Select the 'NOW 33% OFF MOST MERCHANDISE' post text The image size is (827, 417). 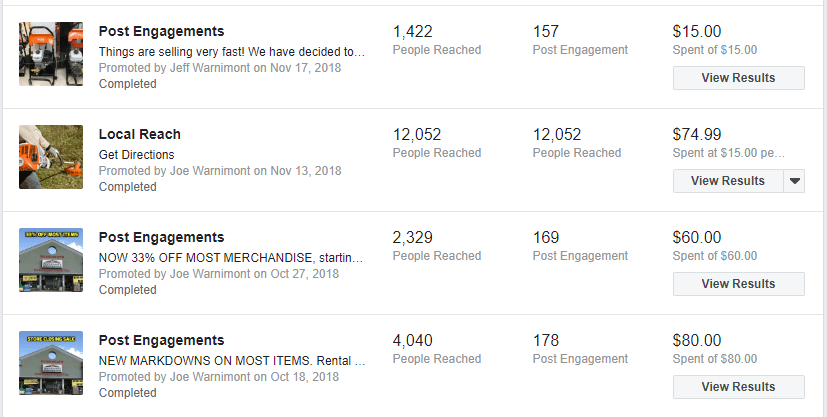pos(231,258)
